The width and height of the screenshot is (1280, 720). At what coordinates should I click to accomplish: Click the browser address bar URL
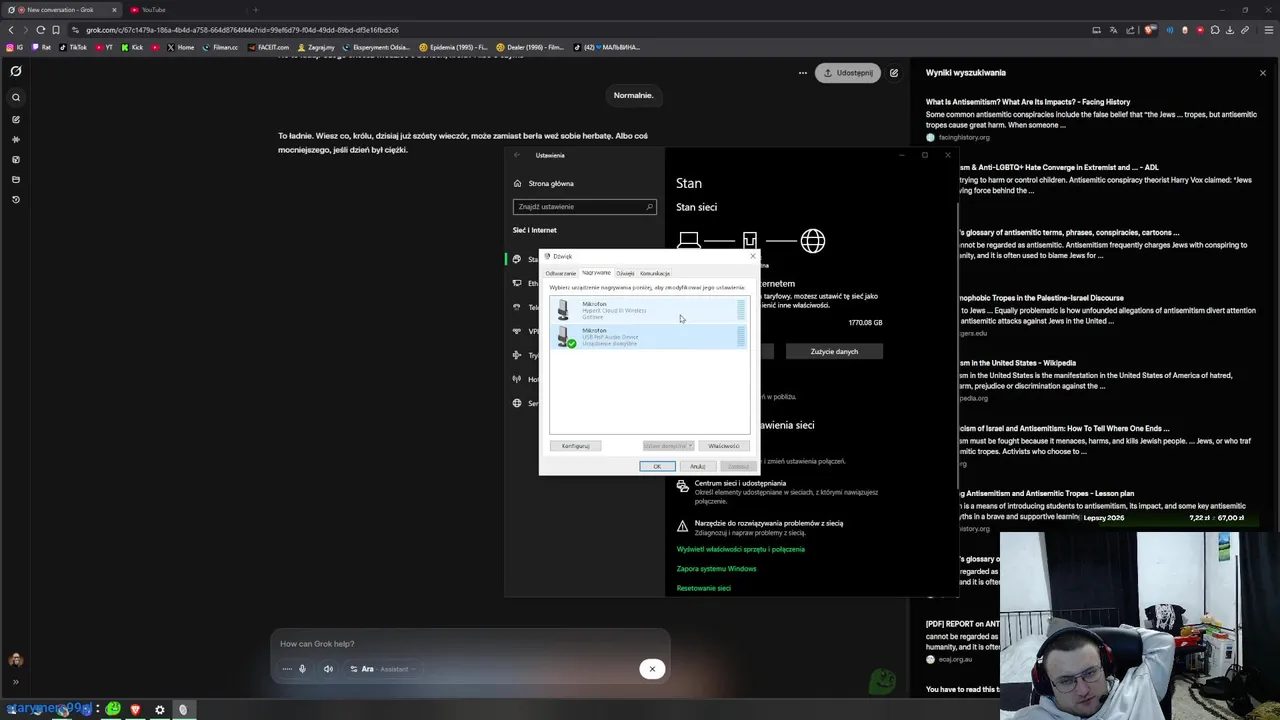242,30
